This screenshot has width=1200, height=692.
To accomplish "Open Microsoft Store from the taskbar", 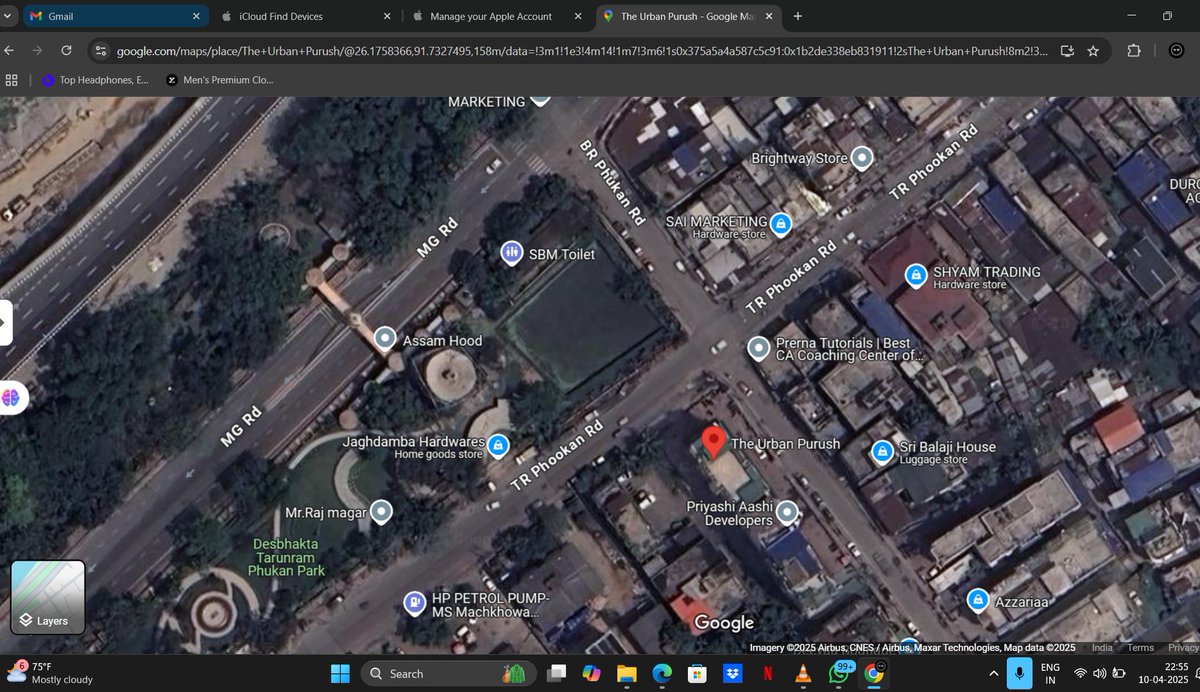I will (x=698, y=673).
